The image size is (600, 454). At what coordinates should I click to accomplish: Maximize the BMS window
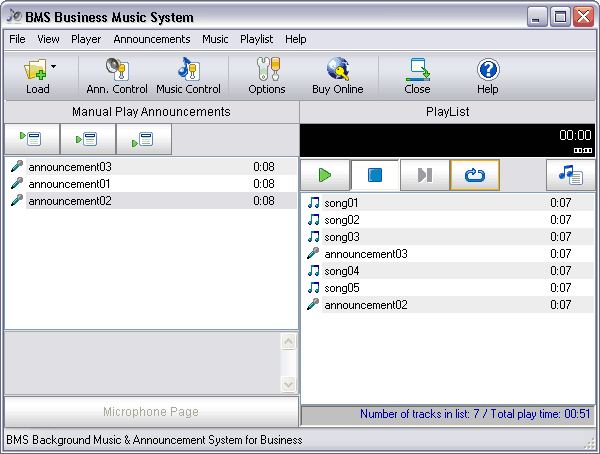560,17
